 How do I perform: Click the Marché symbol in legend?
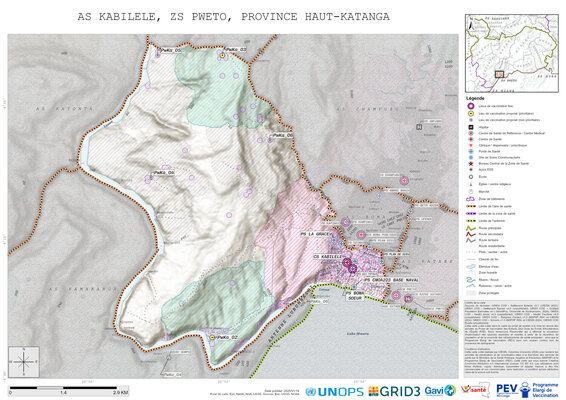pos(471,192)
